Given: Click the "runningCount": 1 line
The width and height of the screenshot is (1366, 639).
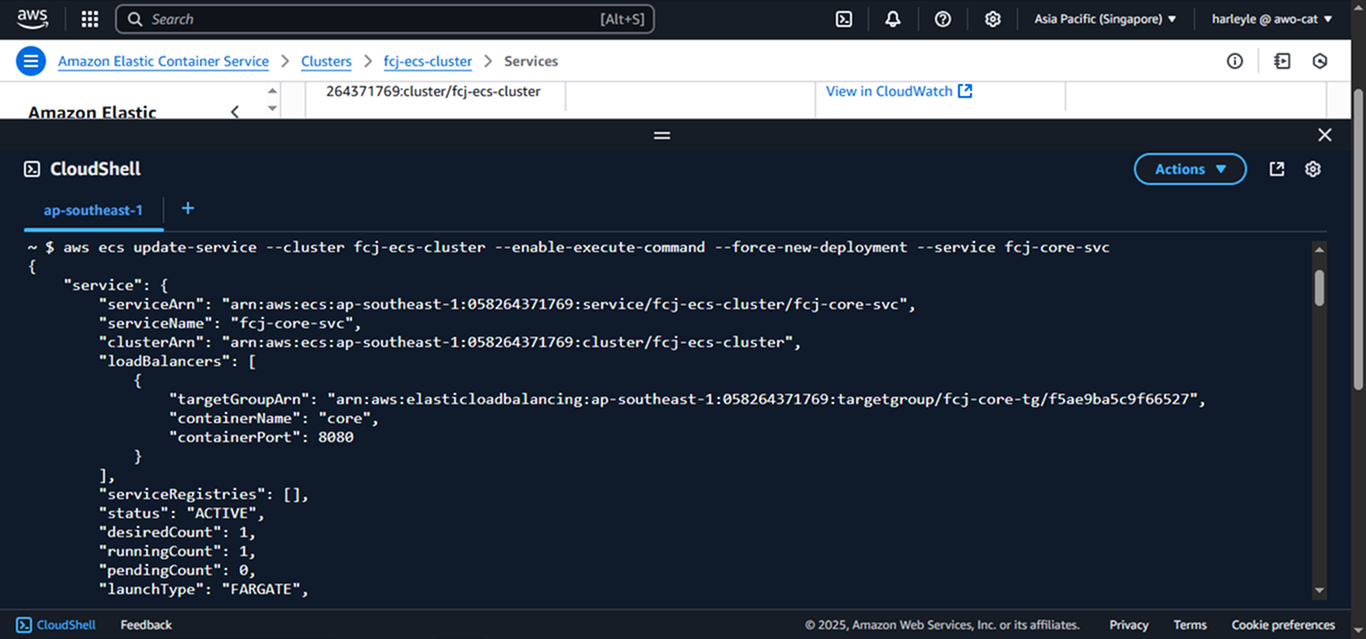Looking at the screenshot, I should [177, 551].
